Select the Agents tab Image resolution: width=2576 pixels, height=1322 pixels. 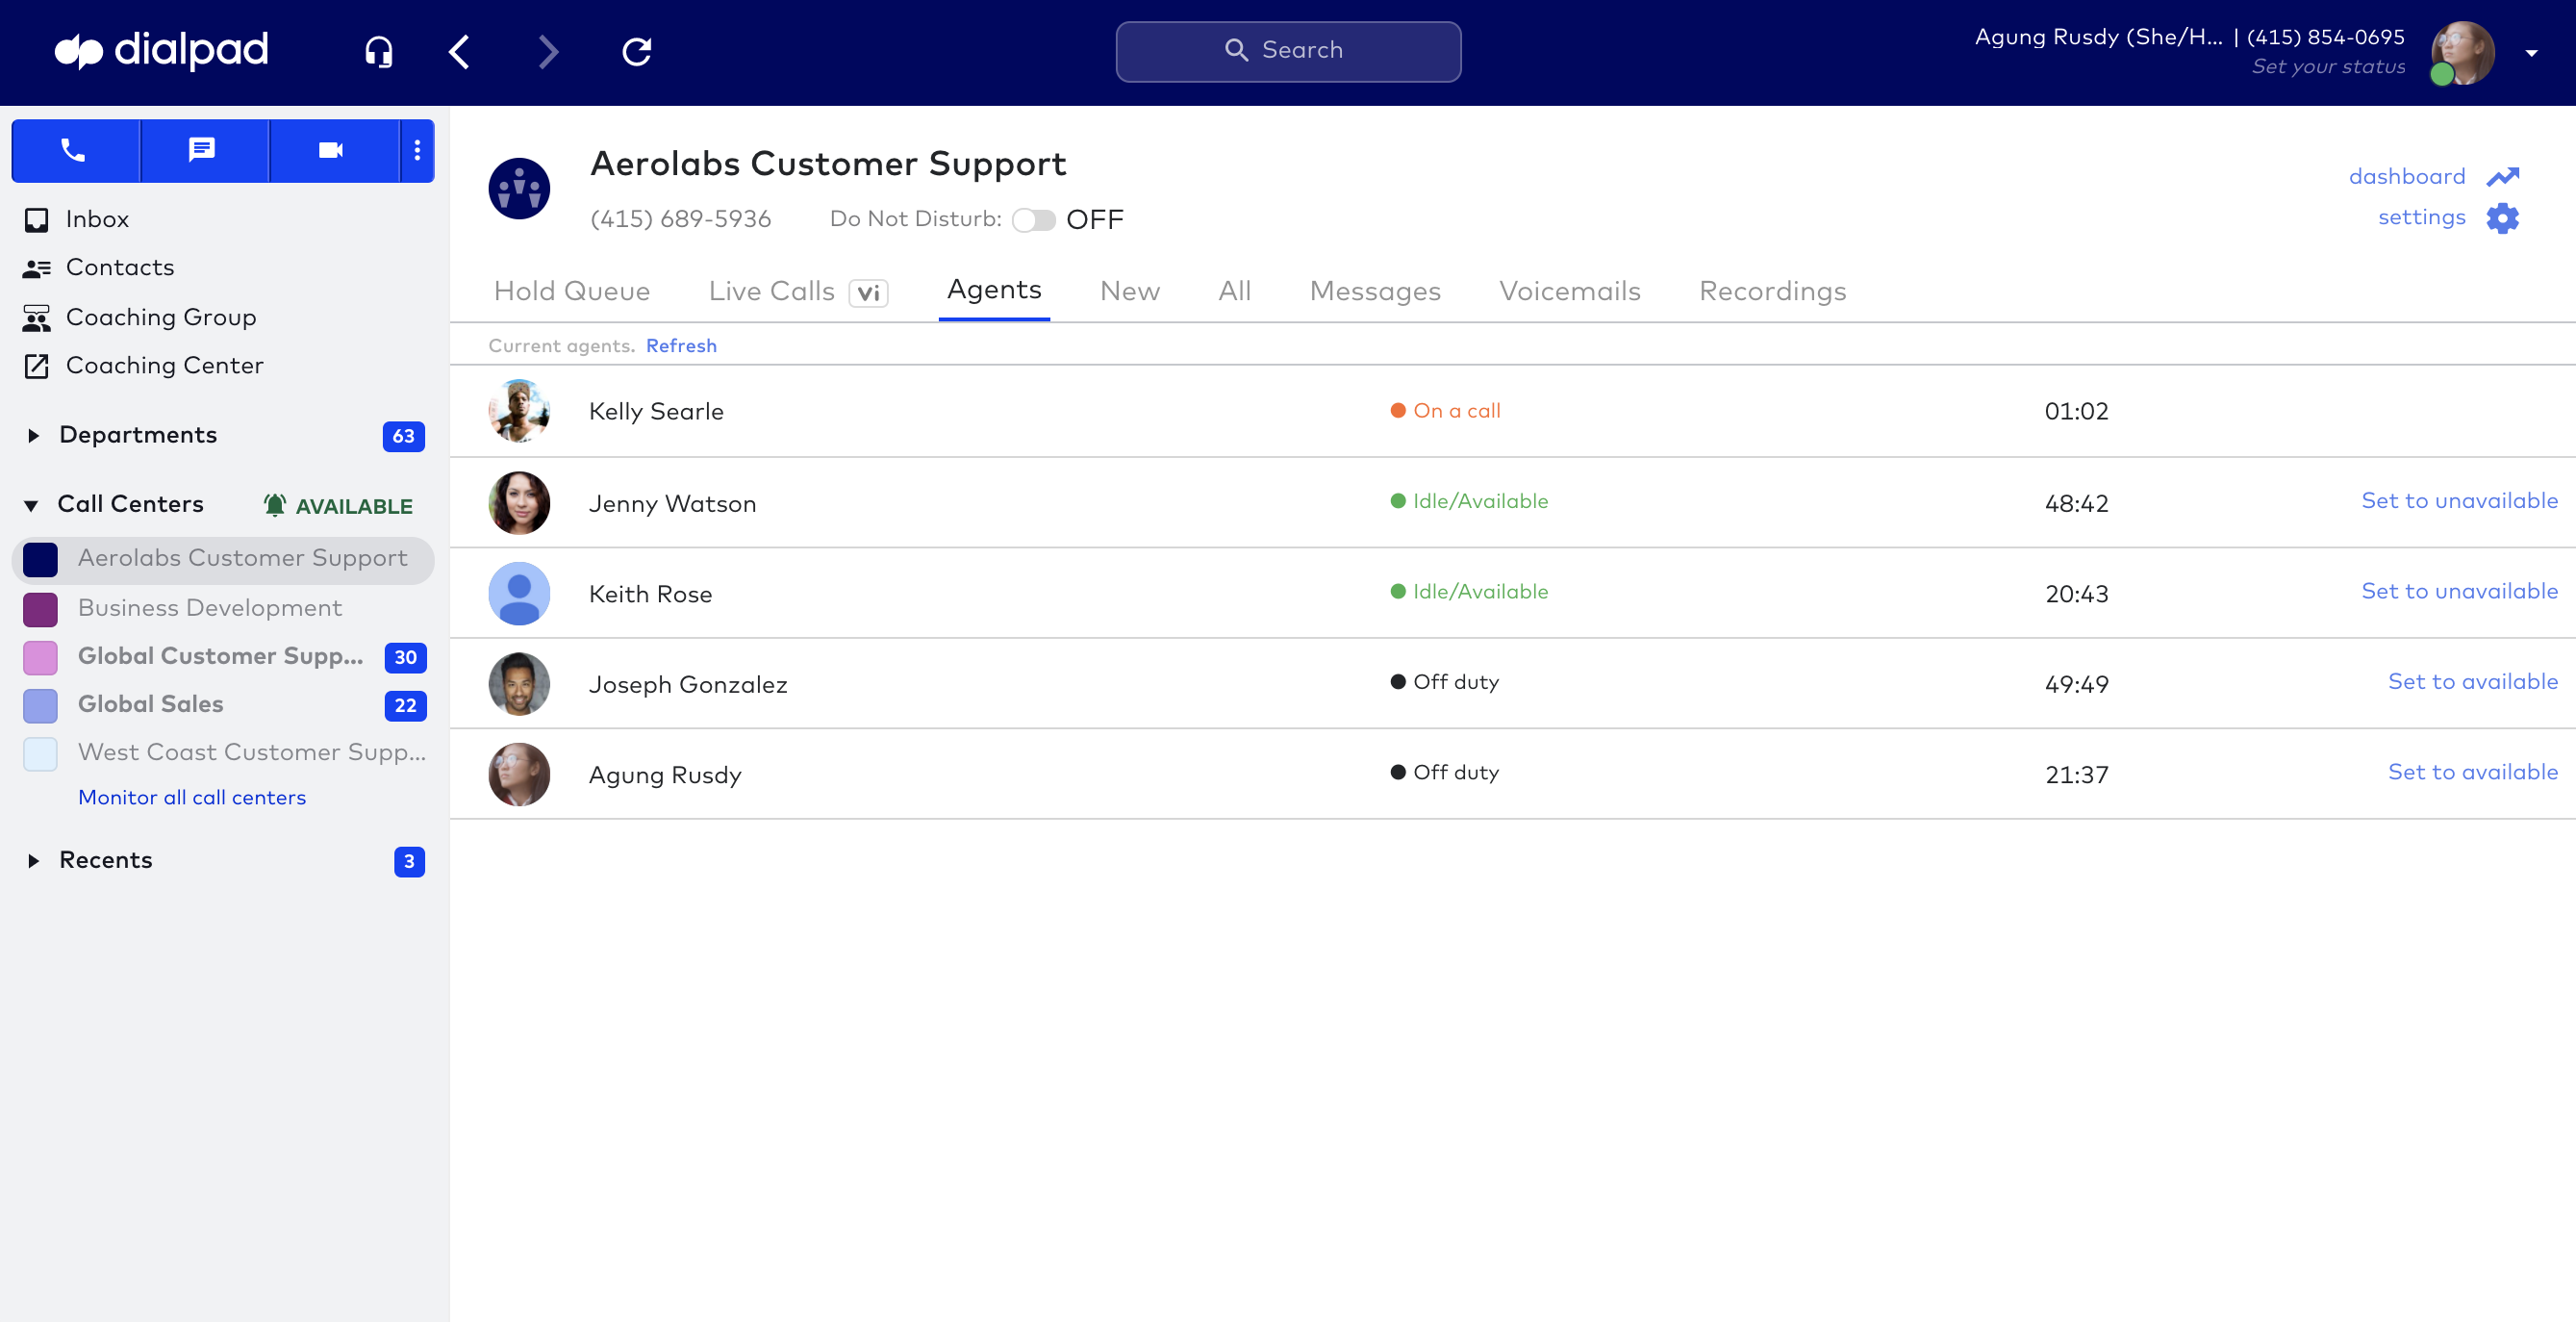(x=994, y=290)
